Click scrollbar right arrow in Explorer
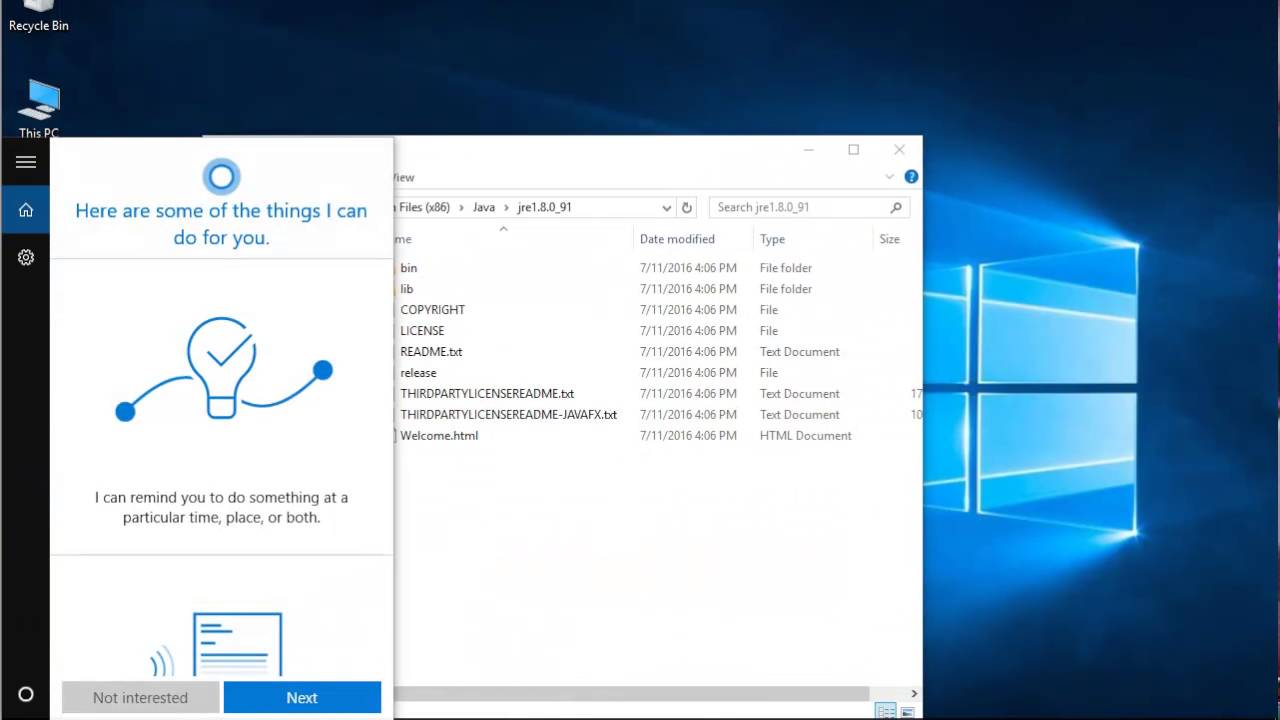 (x=914, y=693)
